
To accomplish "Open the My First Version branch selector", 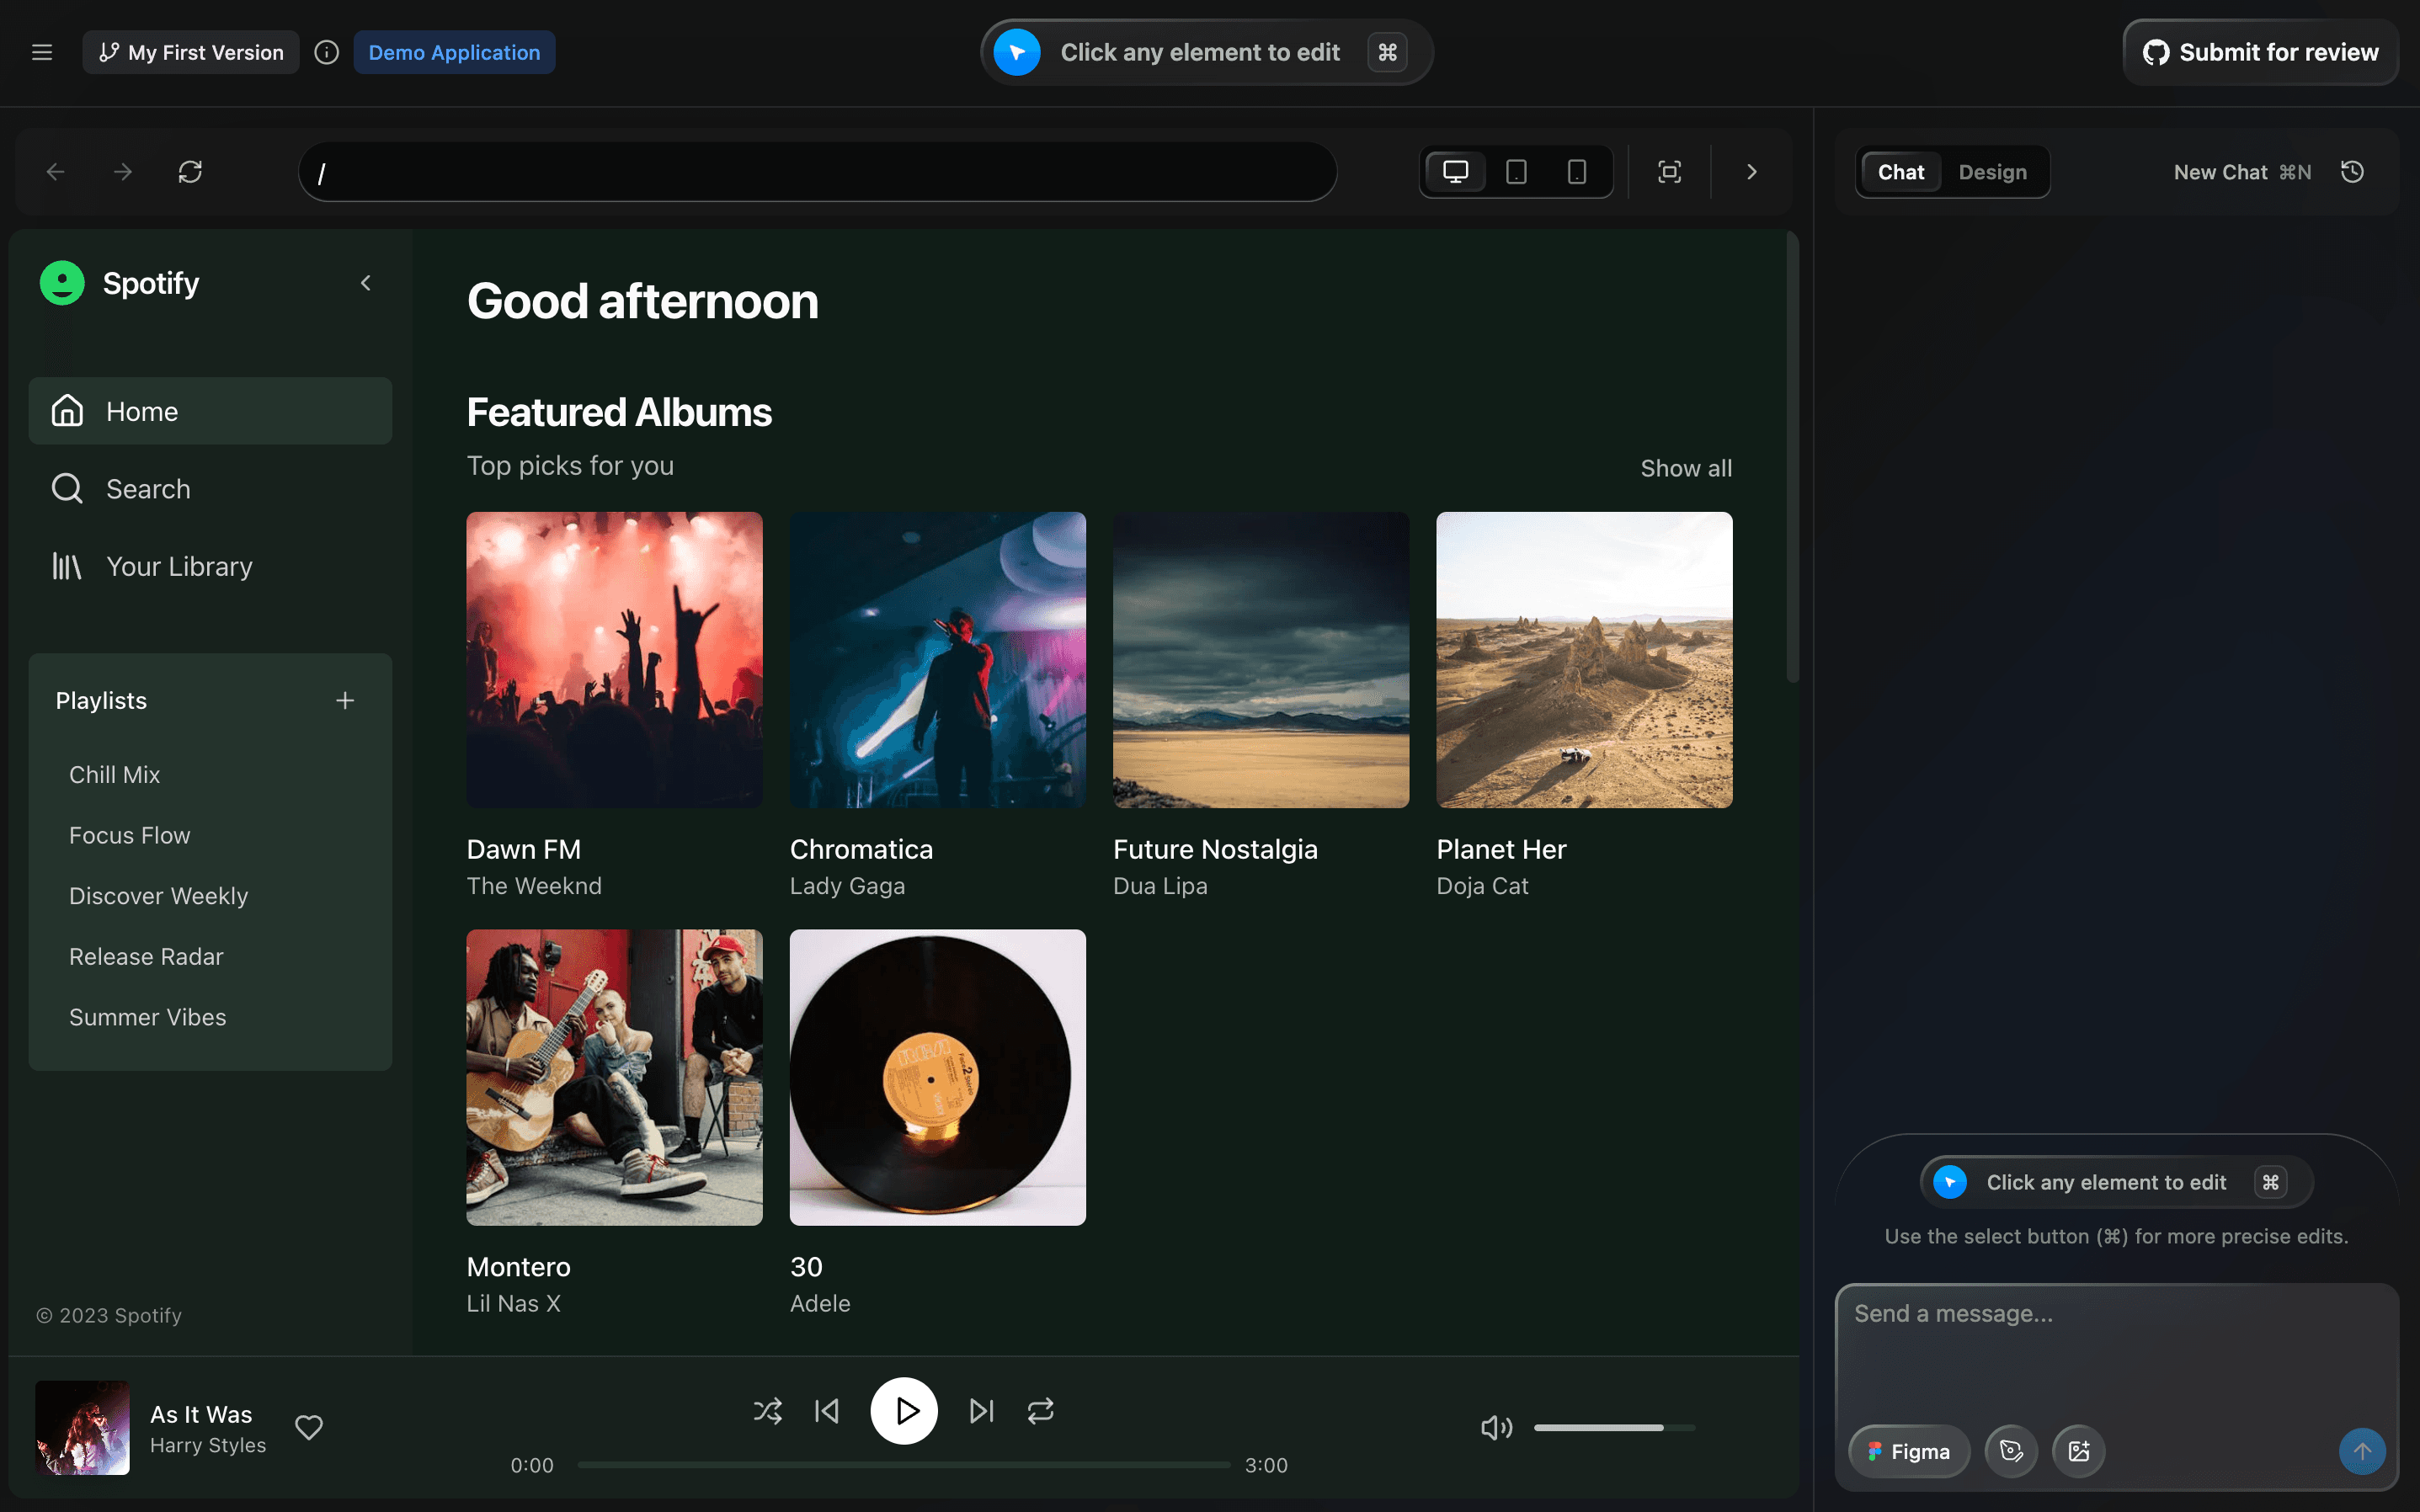I will 191,52.
